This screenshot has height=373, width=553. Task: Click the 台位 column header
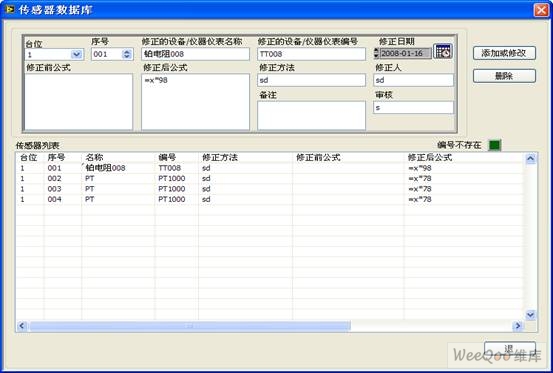point(29,157)
